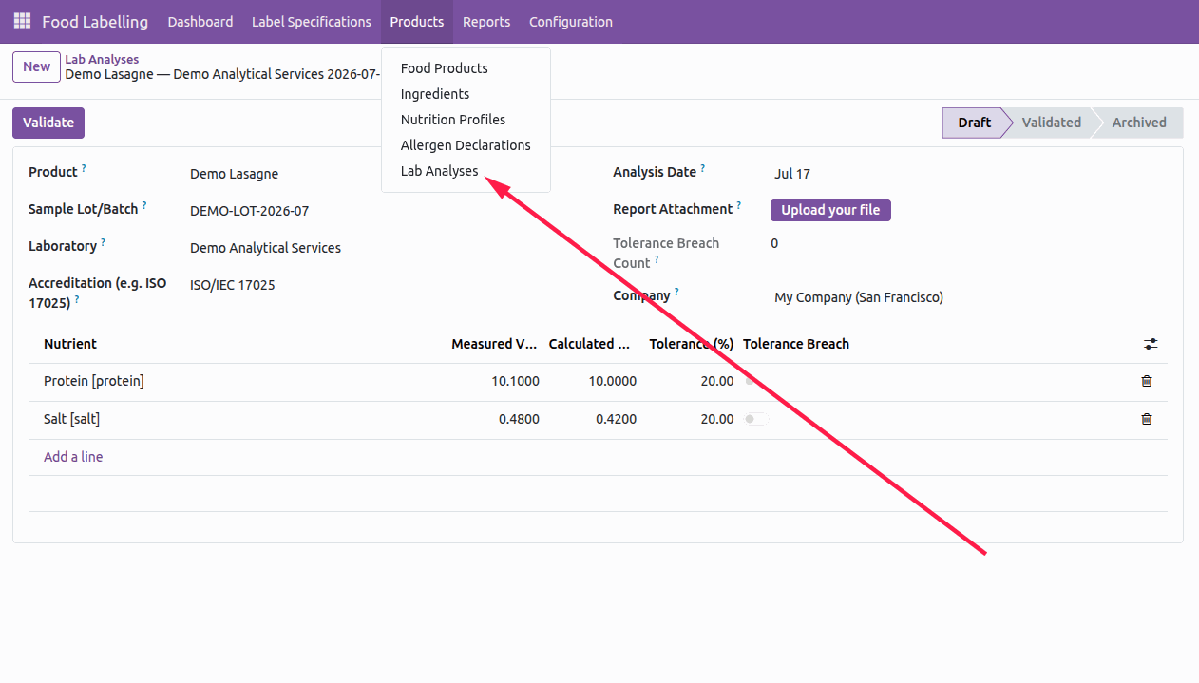This screenshot has width=1199, height=683.
Task: Set status to Archived in status bar
Action: pos(1139,122)
